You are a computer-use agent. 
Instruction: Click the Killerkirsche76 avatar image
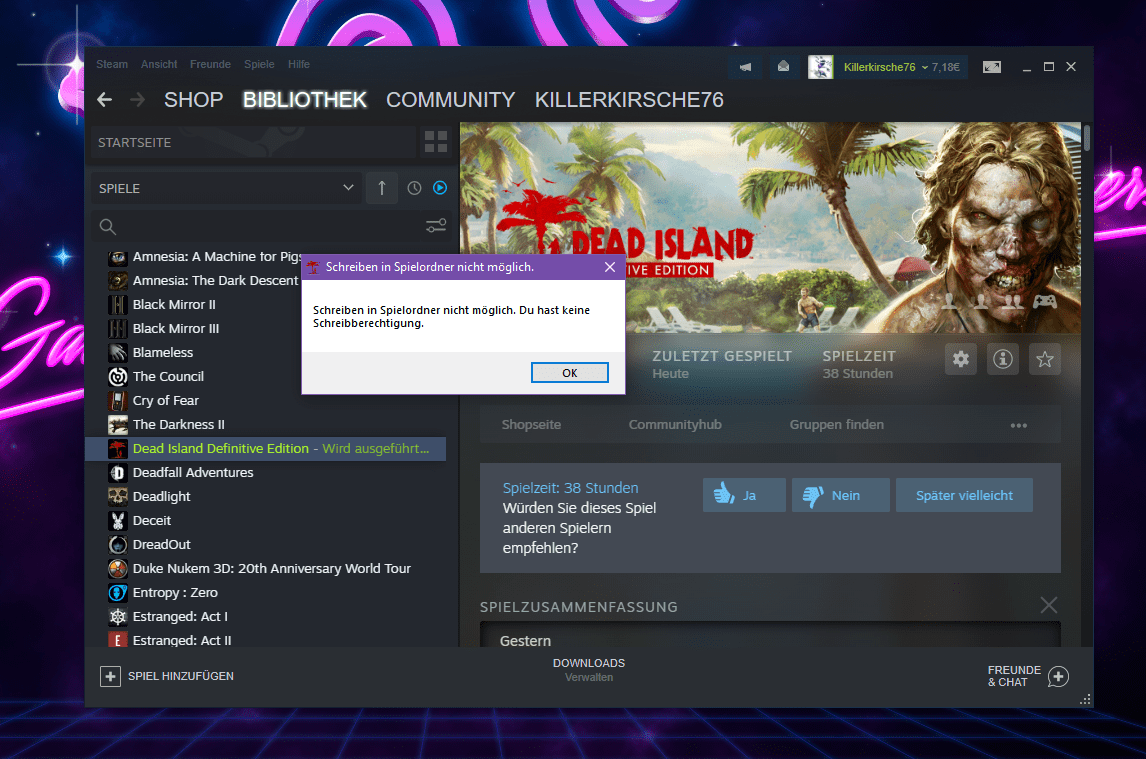click(820, 67)
